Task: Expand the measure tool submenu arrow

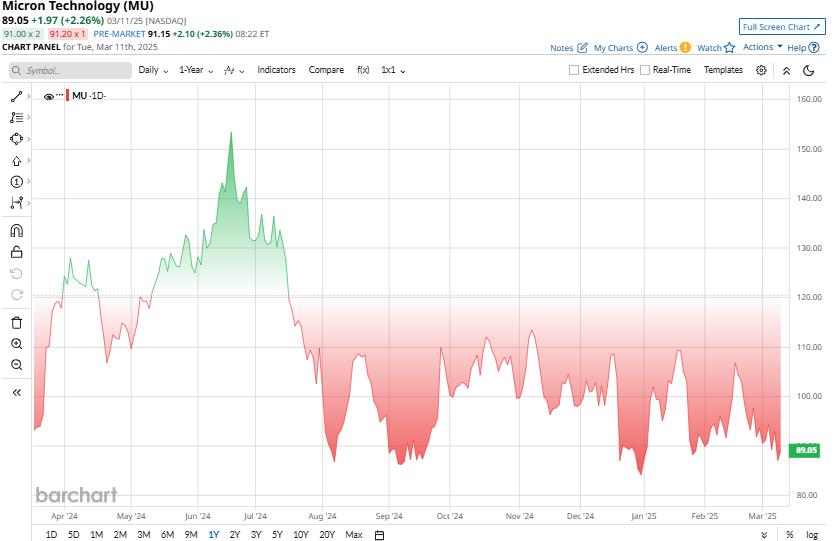Action: click(28, 203)
